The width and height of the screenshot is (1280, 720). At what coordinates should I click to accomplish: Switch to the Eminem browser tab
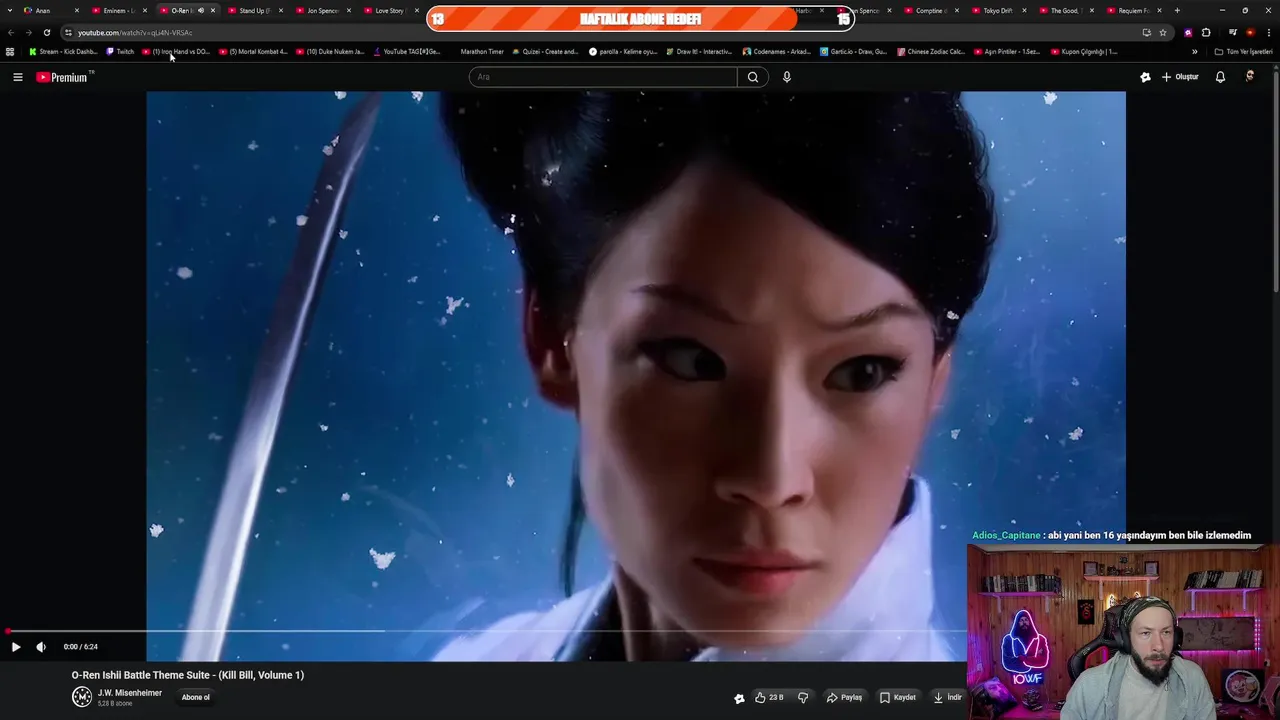pyautogui.click(x=118, y=10)
